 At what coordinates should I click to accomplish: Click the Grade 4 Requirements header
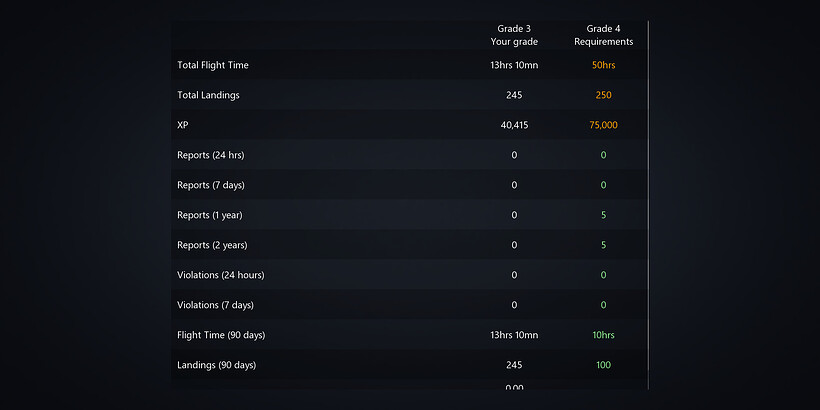(603, 35)
